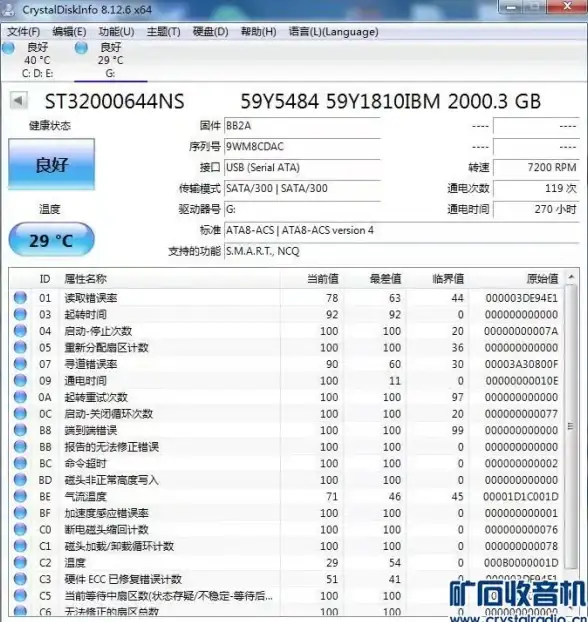Click the scroll-up arrow of attribute list

tap(571, 276)
